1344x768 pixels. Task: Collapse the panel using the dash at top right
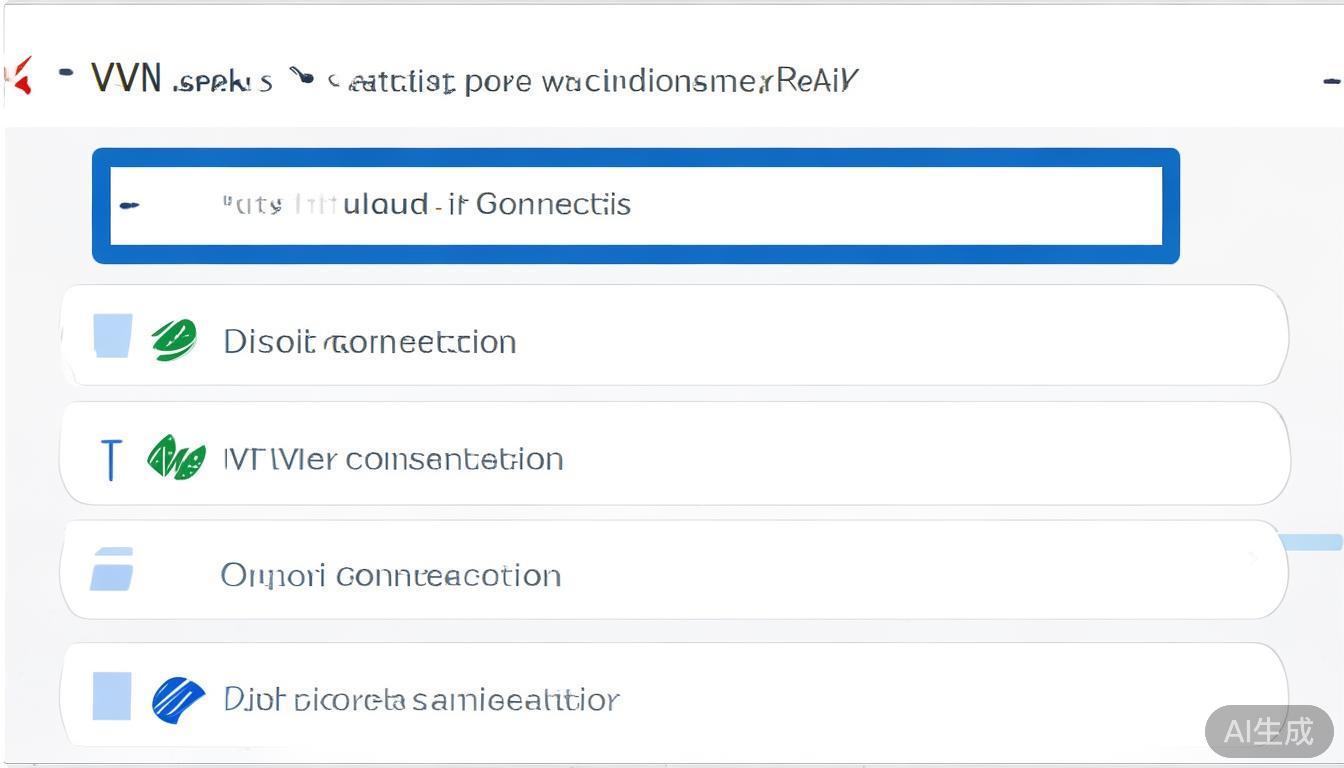tap(1331, 81)
